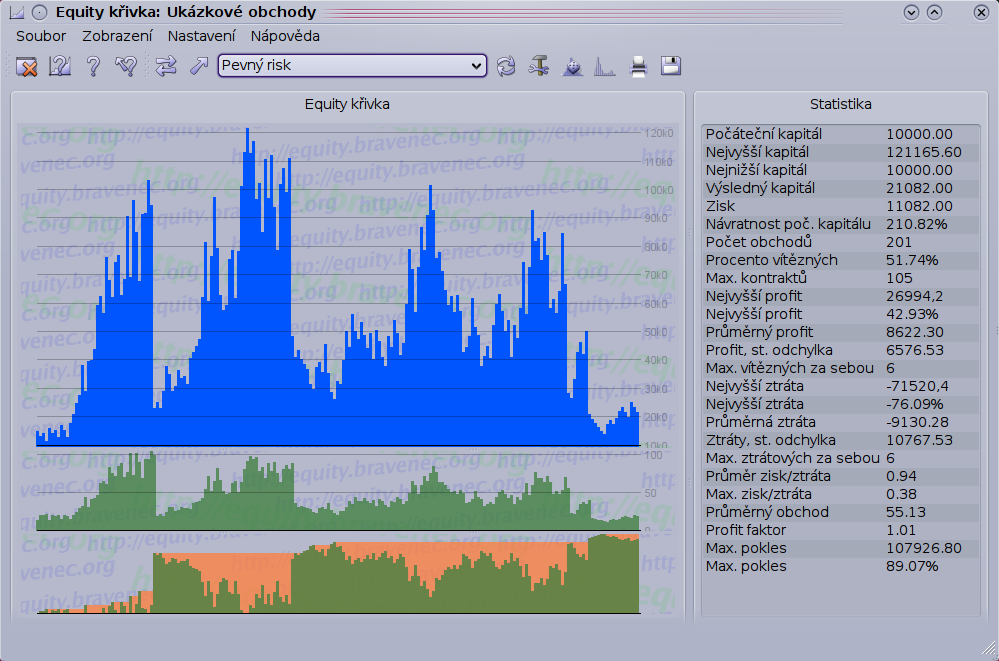Click the histogram chart toolbar icon
The image size is (999, 661).
point(605,67)
